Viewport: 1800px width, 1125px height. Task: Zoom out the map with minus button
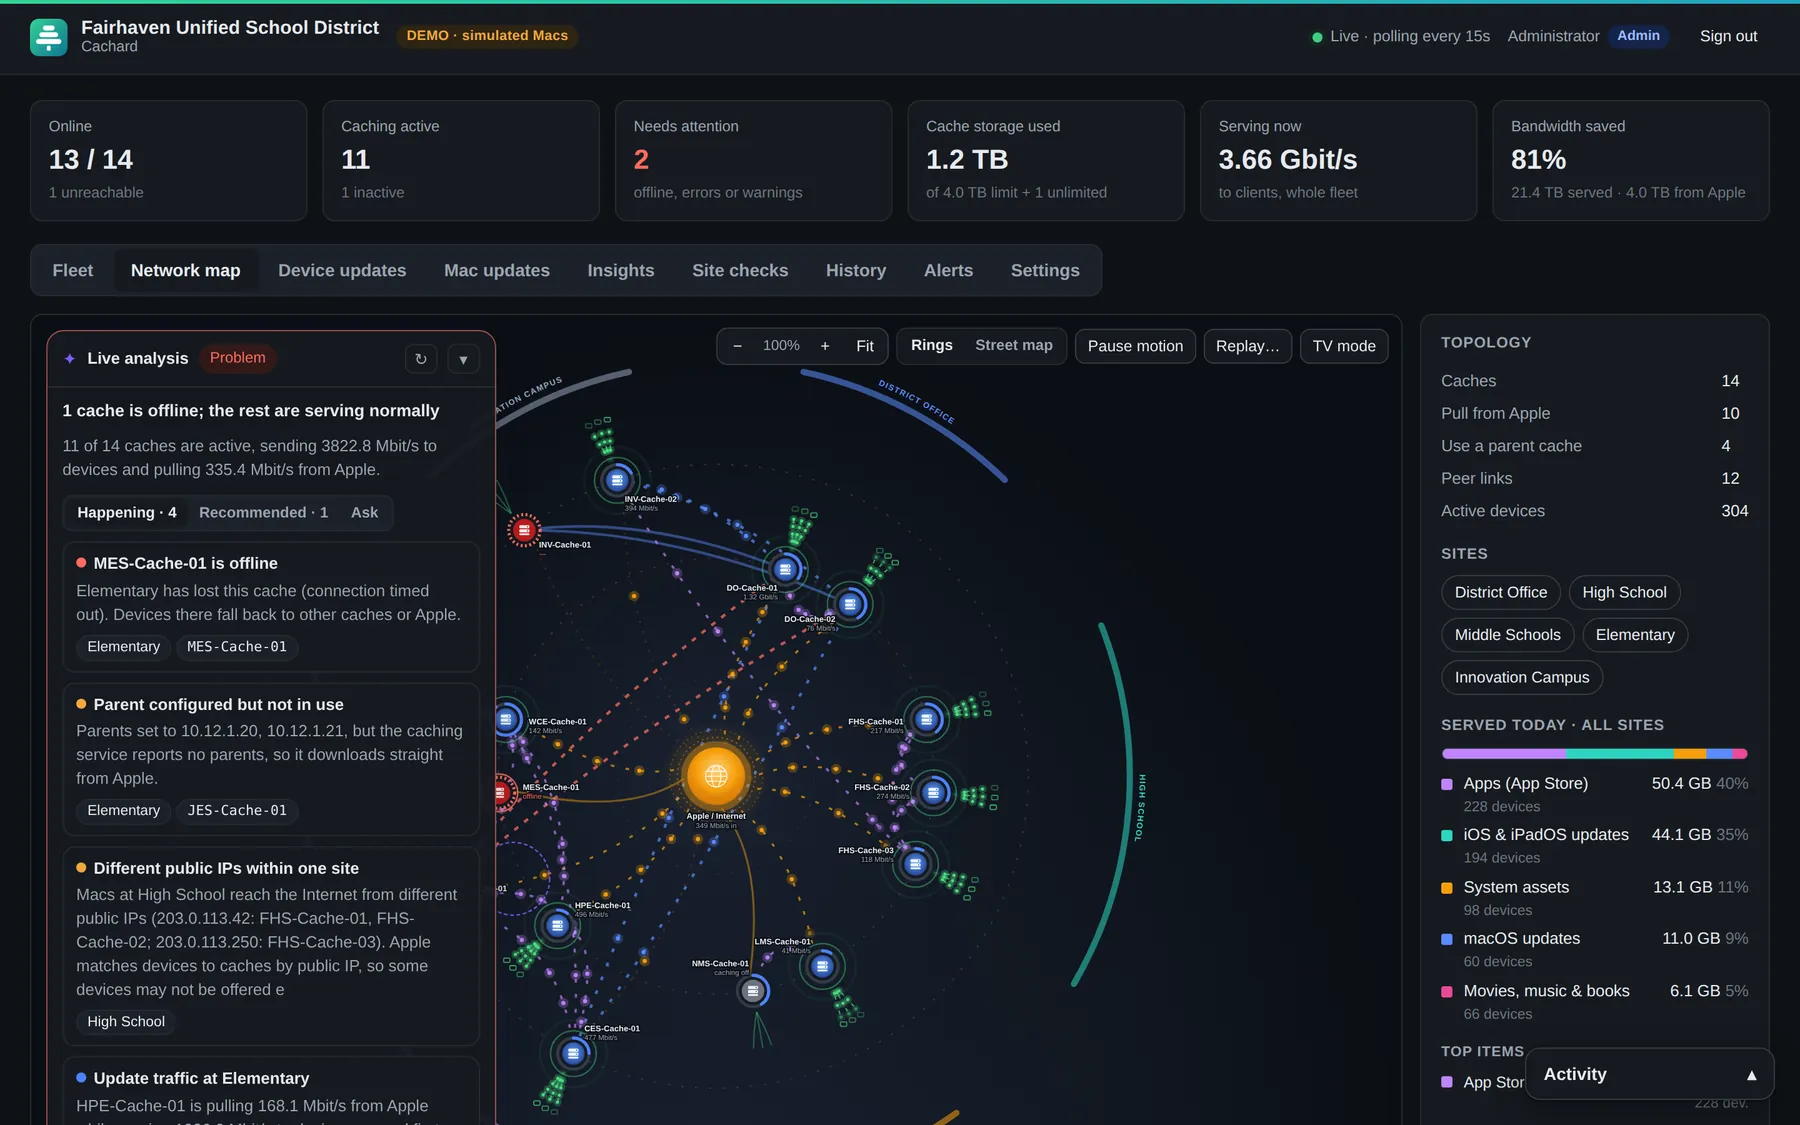[737, 346]
